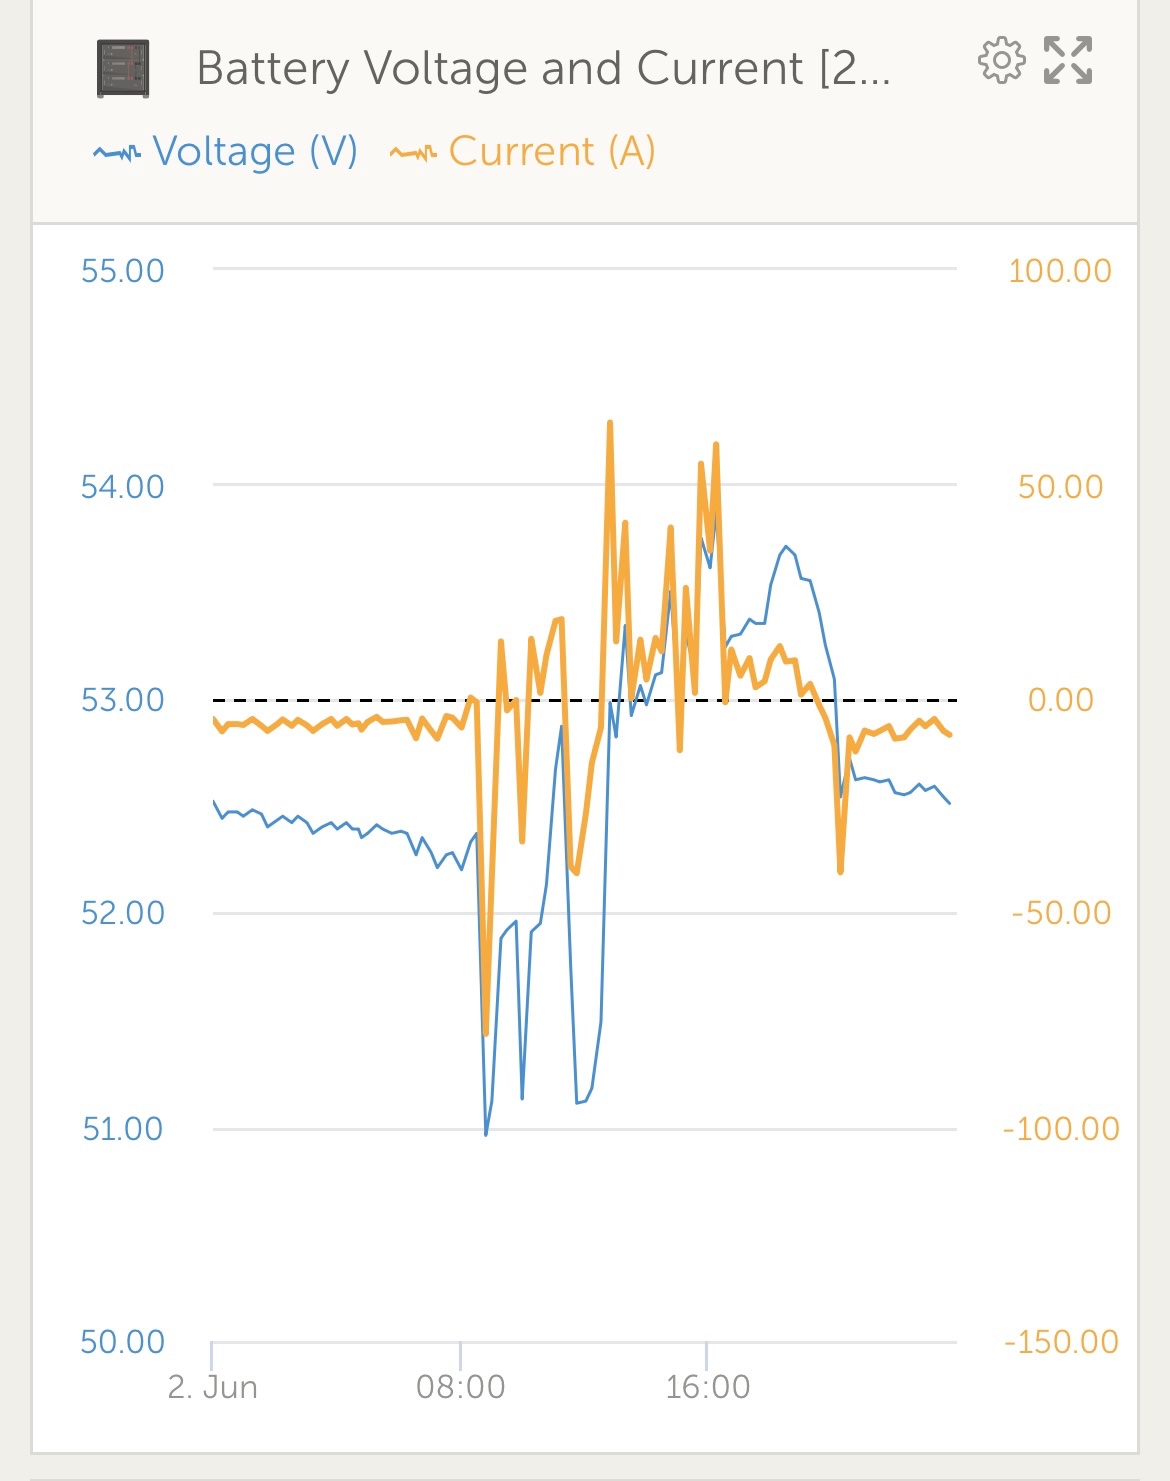Click the 2. Jun date axis label
Viewport: 1170px width, 1481px height.
pos(213,1387)
